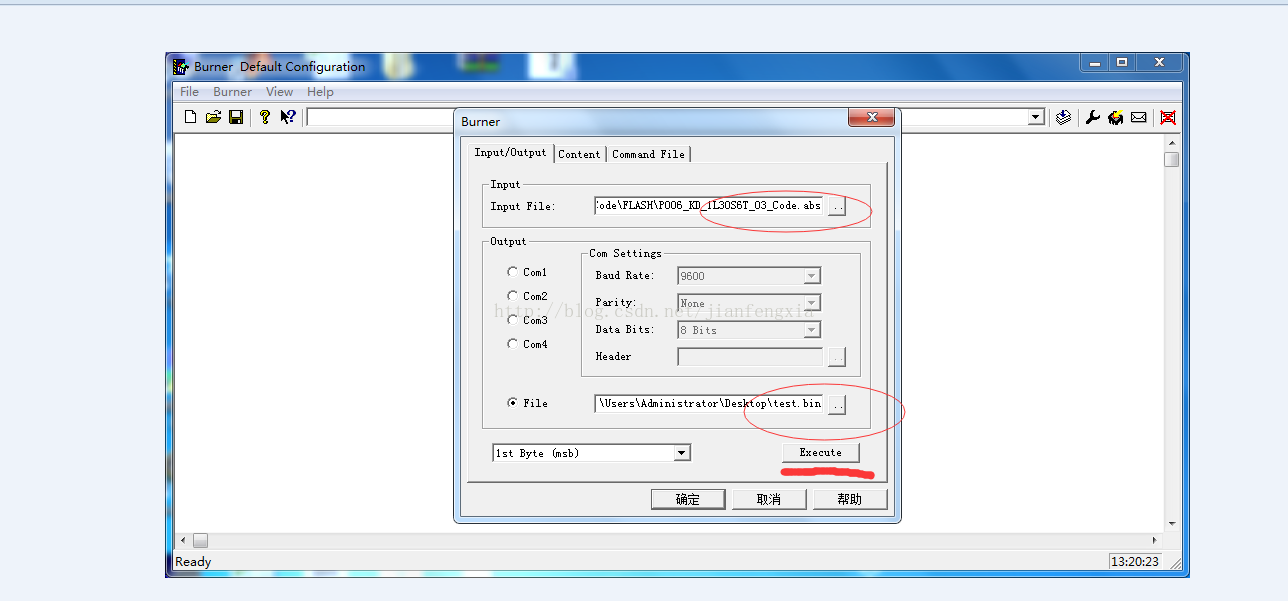This screenshot has height=601, width=1288.
Task: Click the main toolbar command input box
Action: [x=666, y=117]
